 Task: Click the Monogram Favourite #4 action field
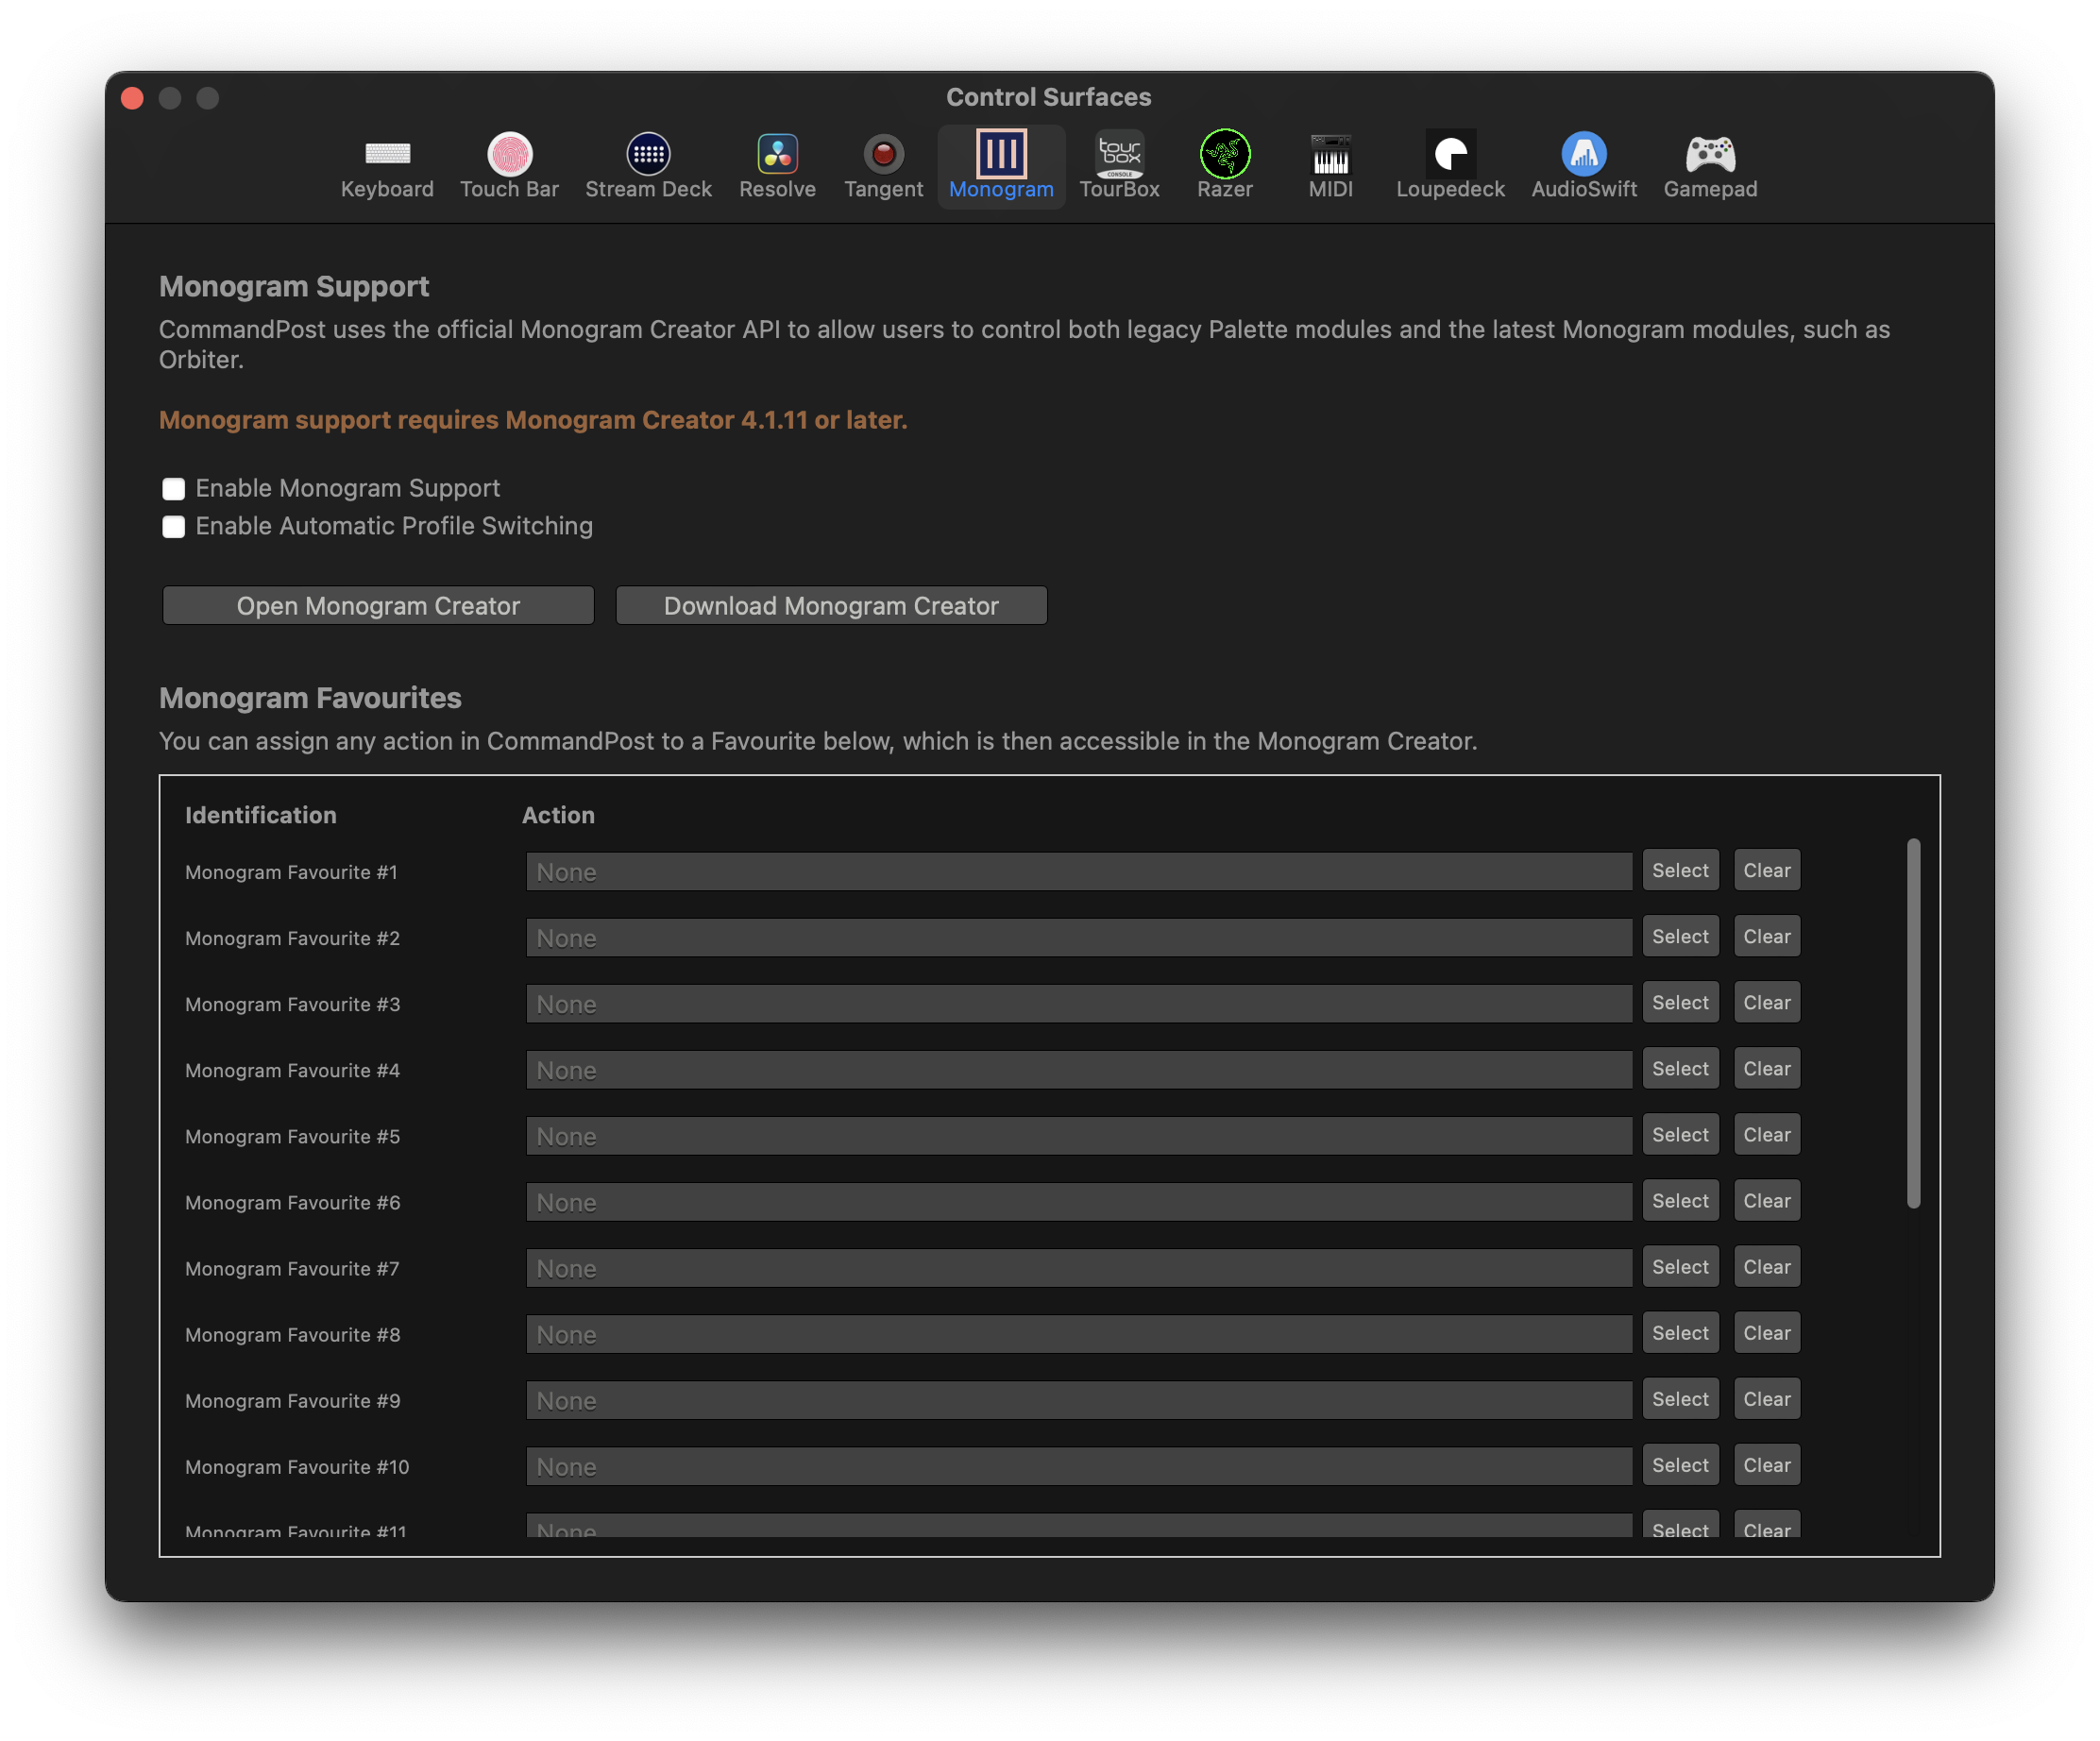[1079, 1069]
